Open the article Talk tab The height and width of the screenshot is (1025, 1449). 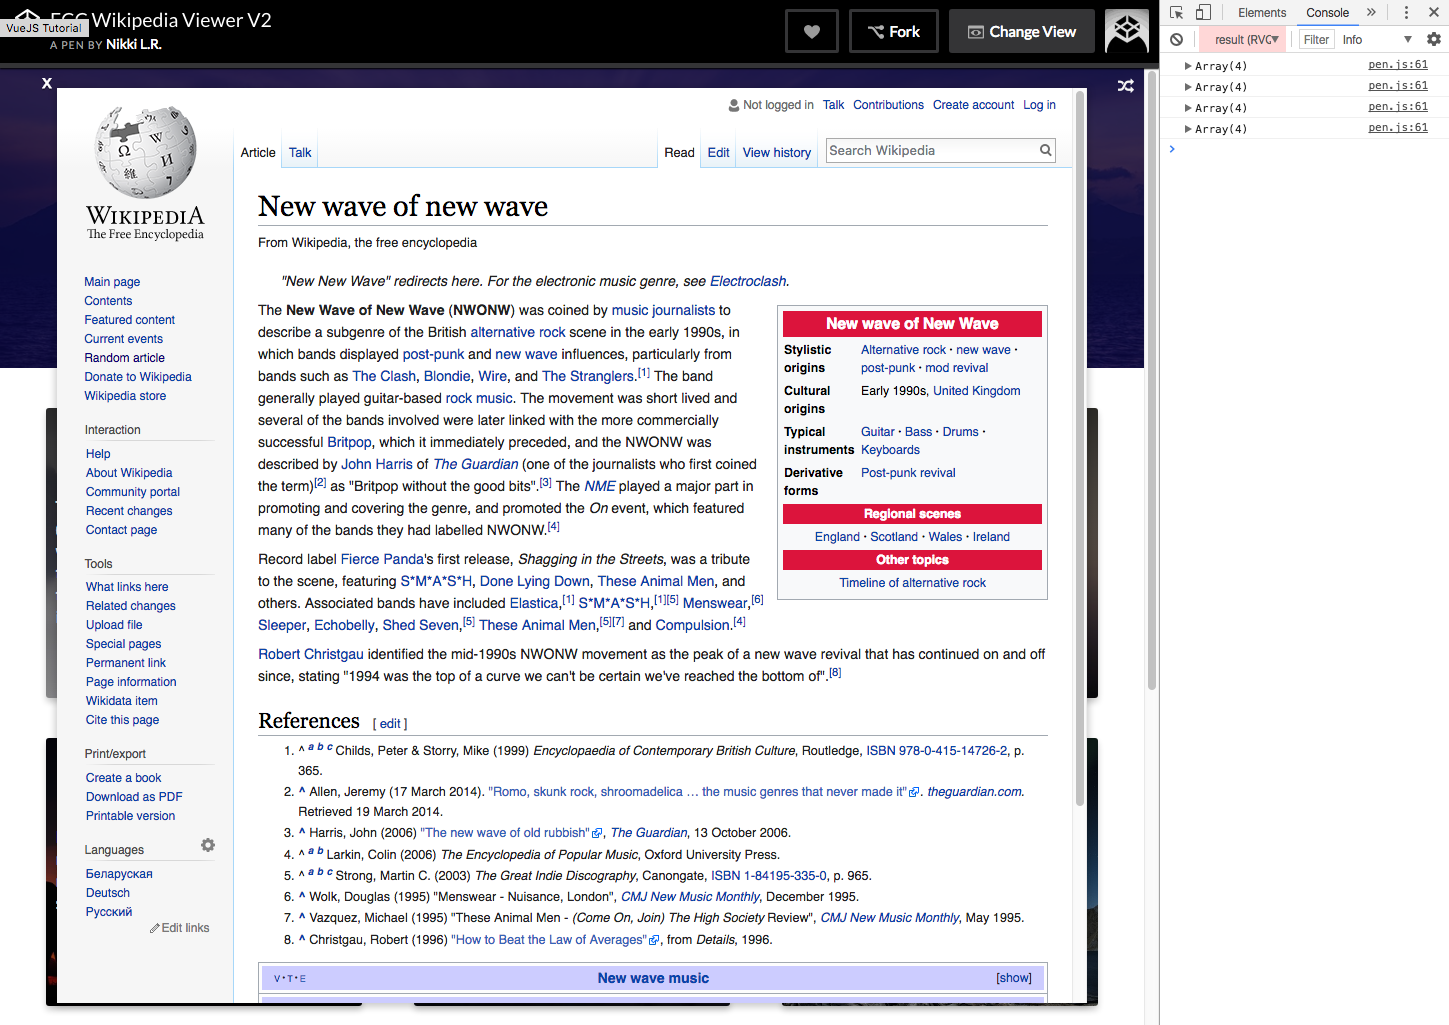300,153
